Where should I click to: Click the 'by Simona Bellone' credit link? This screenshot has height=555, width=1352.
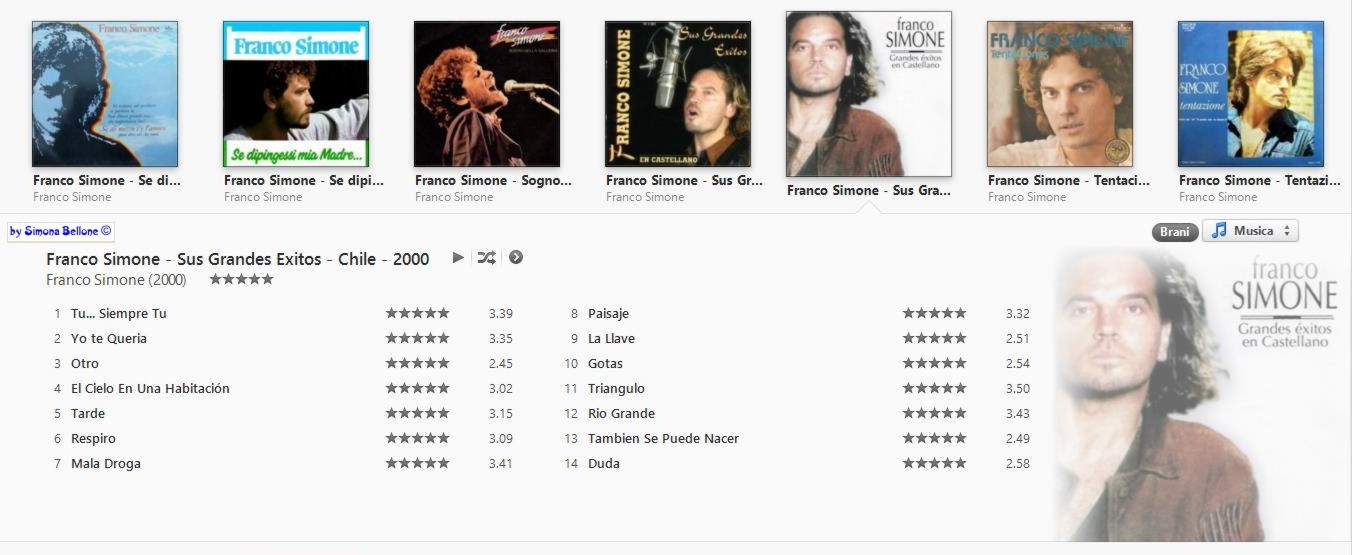(61, 231)
